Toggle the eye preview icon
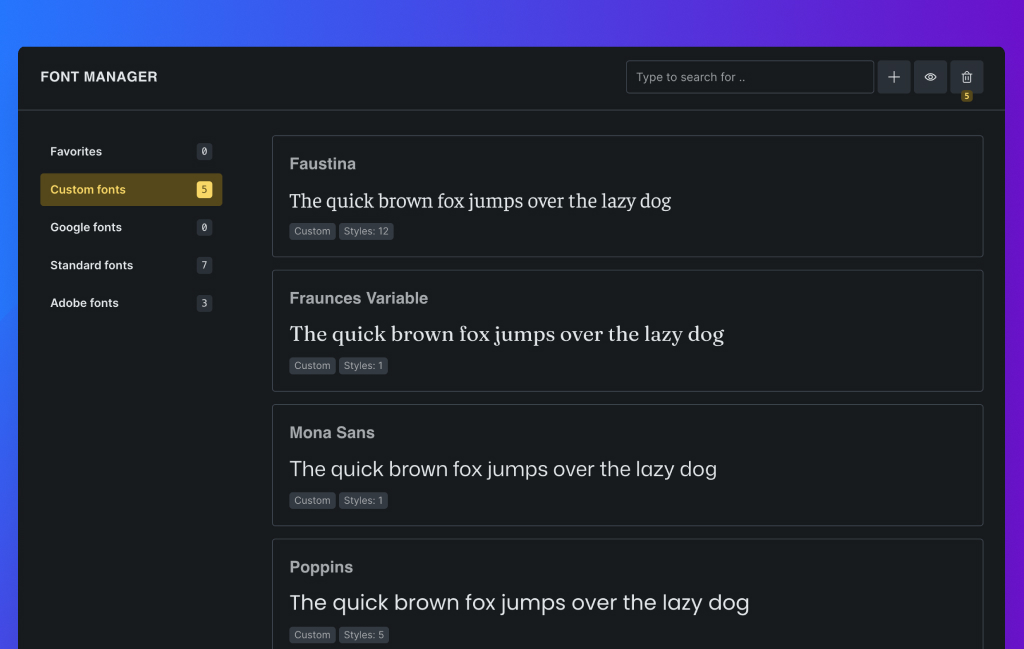Image resolution: width=1024 pixels, height=649 pixels. point(930,77)
